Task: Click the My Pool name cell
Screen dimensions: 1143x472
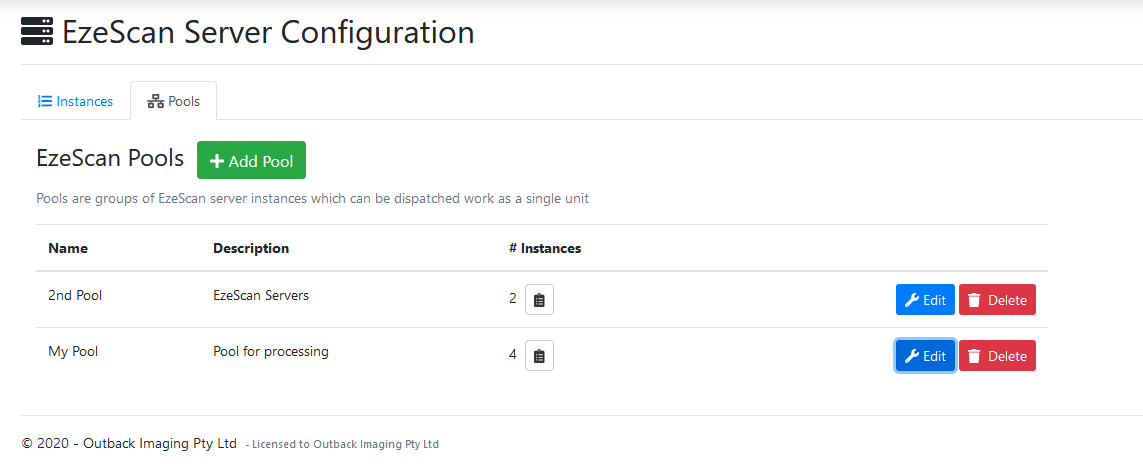Action: (73, 352)
